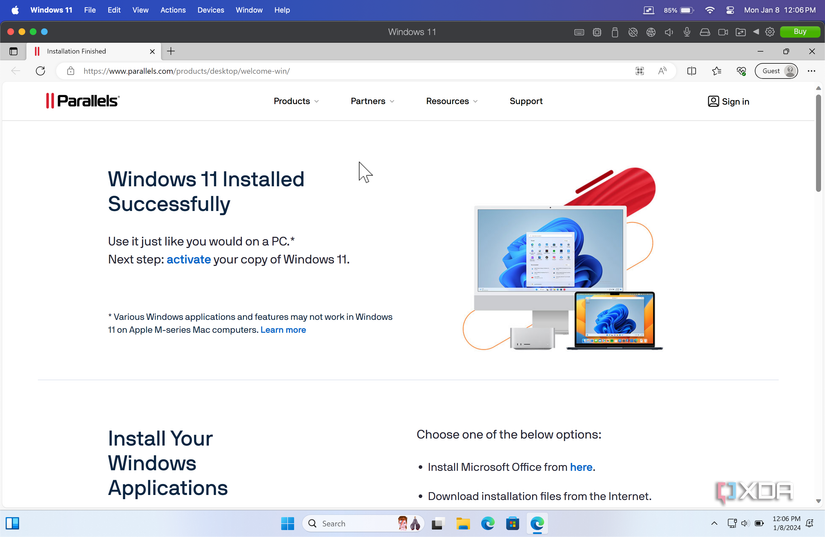Open the Edit menu in macOS menu bar
Screen dimensions: 825x537
[114, 10]
